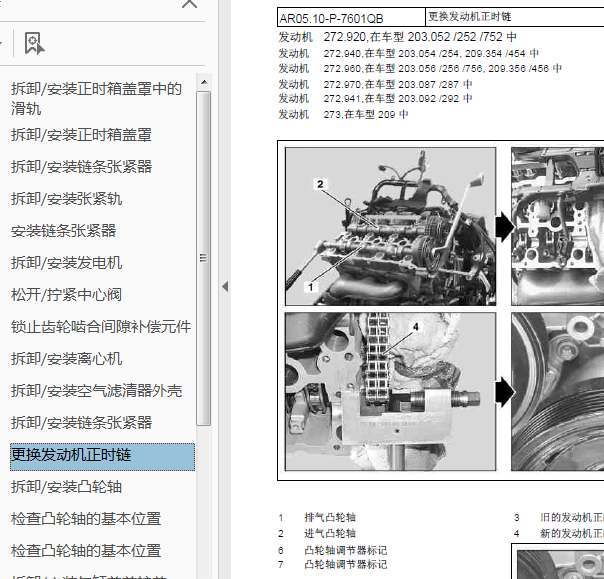Click the line 272.920,在车型 203.052 /252 /752 中
This screenshot has width=604, height=579.
click(419, 37)
